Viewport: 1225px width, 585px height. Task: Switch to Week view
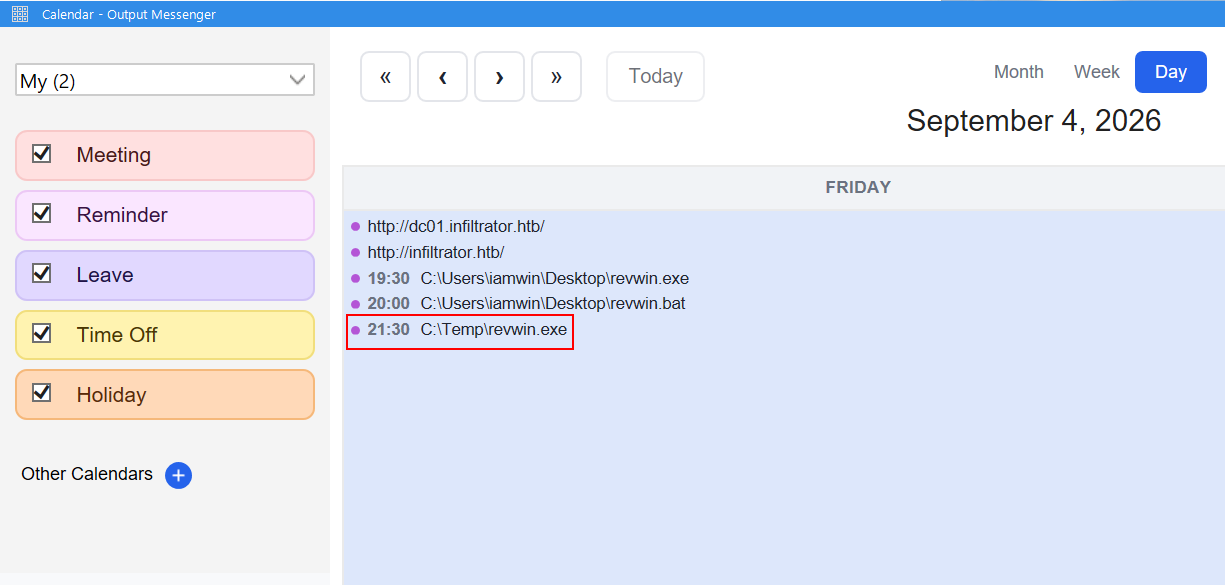1097,72
